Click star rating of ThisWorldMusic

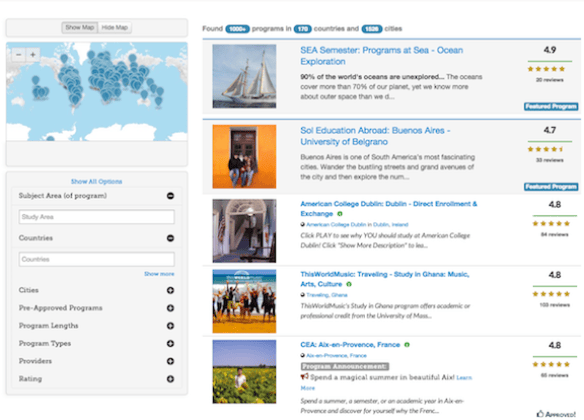click(x=551, y=294)
